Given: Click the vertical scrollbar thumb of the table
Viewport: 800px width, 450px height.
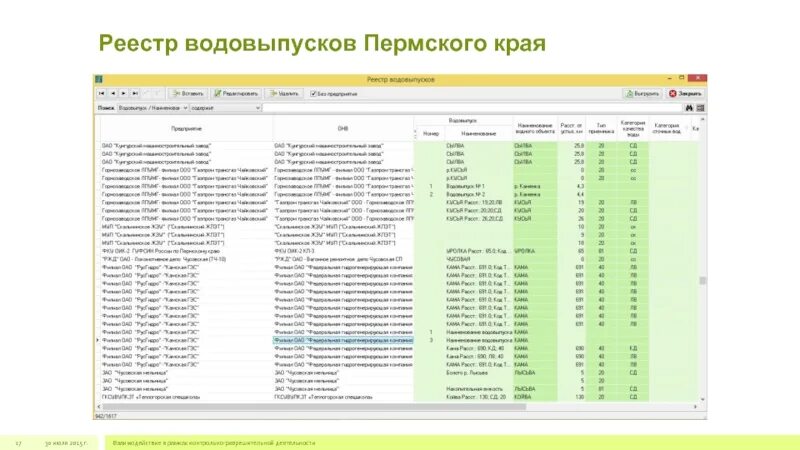Looking at the screenshot, I should pyautogui.click(x=703, y=281).
